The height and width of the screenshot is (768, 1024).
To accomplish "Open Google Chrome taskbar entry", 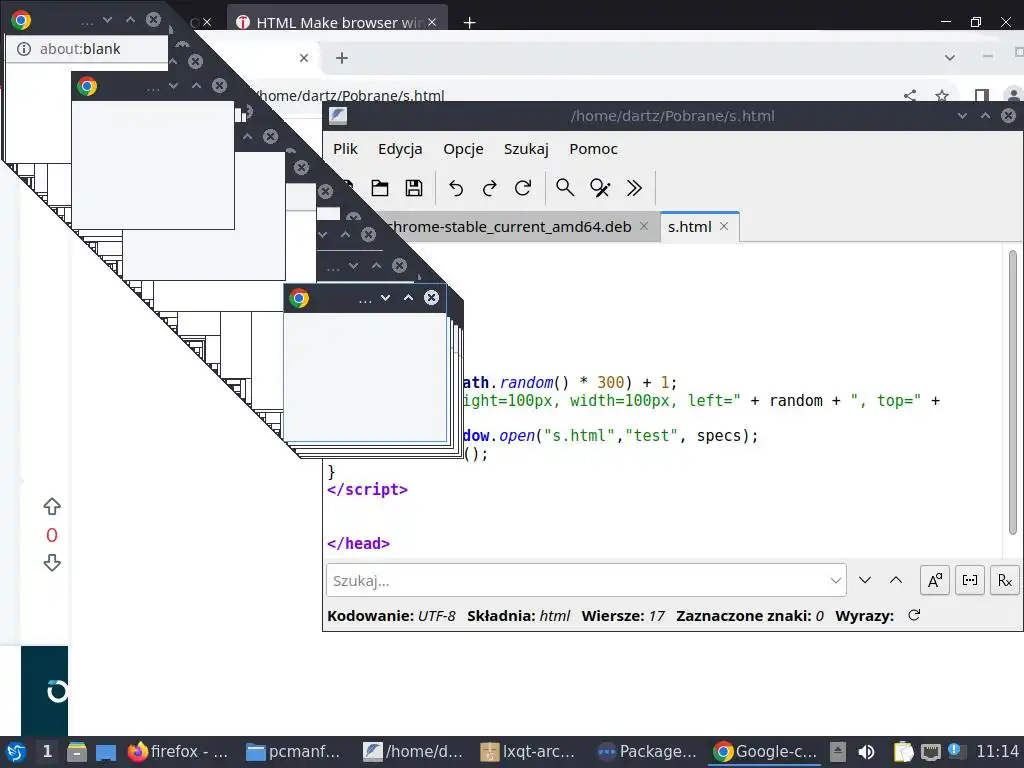I will (765, 752).
